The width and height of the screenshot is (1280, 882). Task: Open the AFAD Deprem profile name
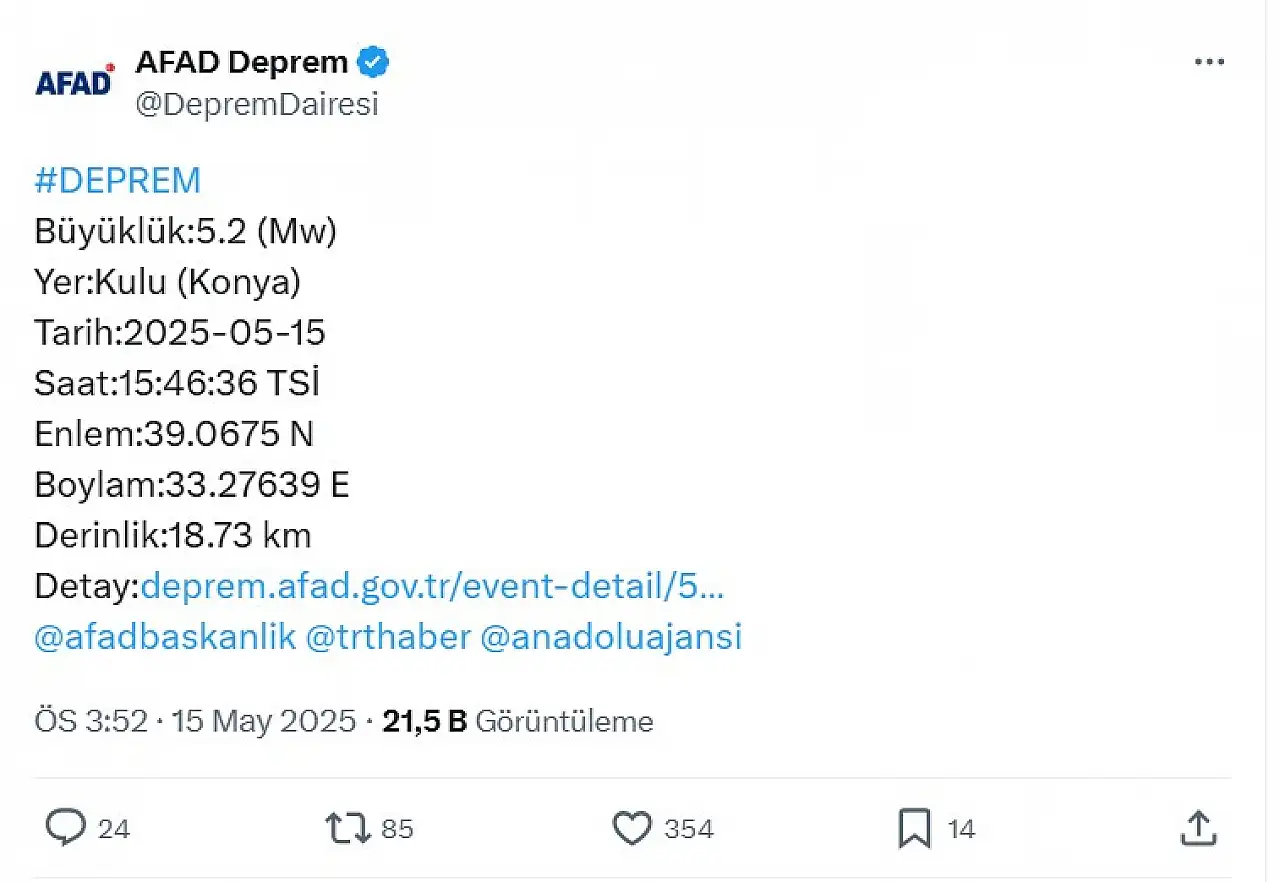point(241,63)
